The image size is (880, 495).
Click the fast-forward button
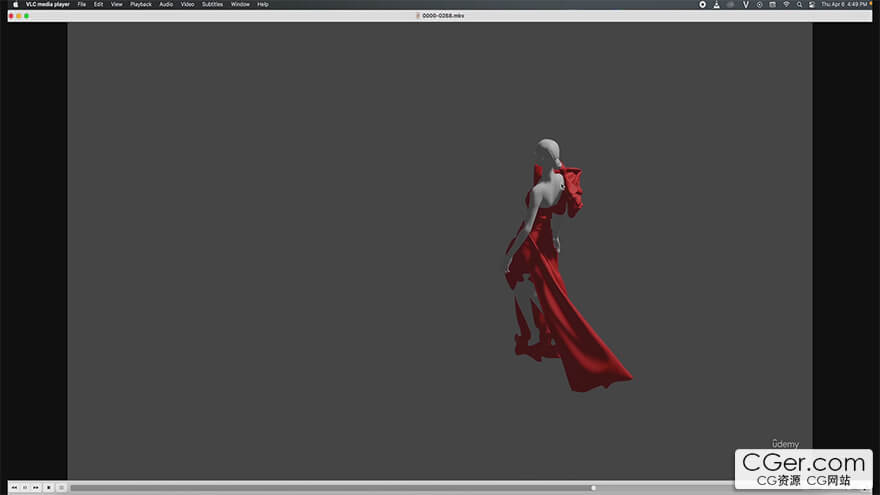36,487
